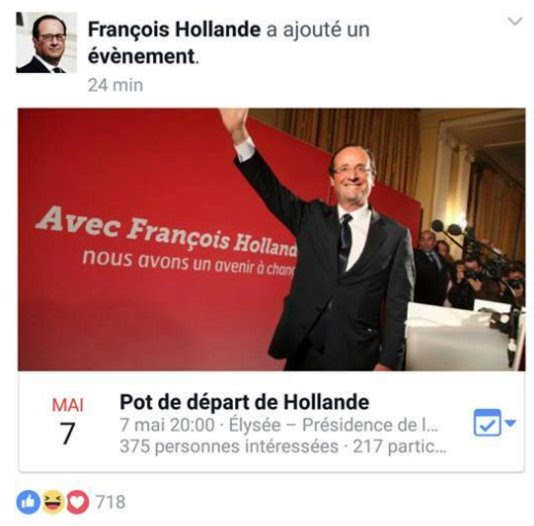Click the 'a ajouté un' header text

pos(318,29)
